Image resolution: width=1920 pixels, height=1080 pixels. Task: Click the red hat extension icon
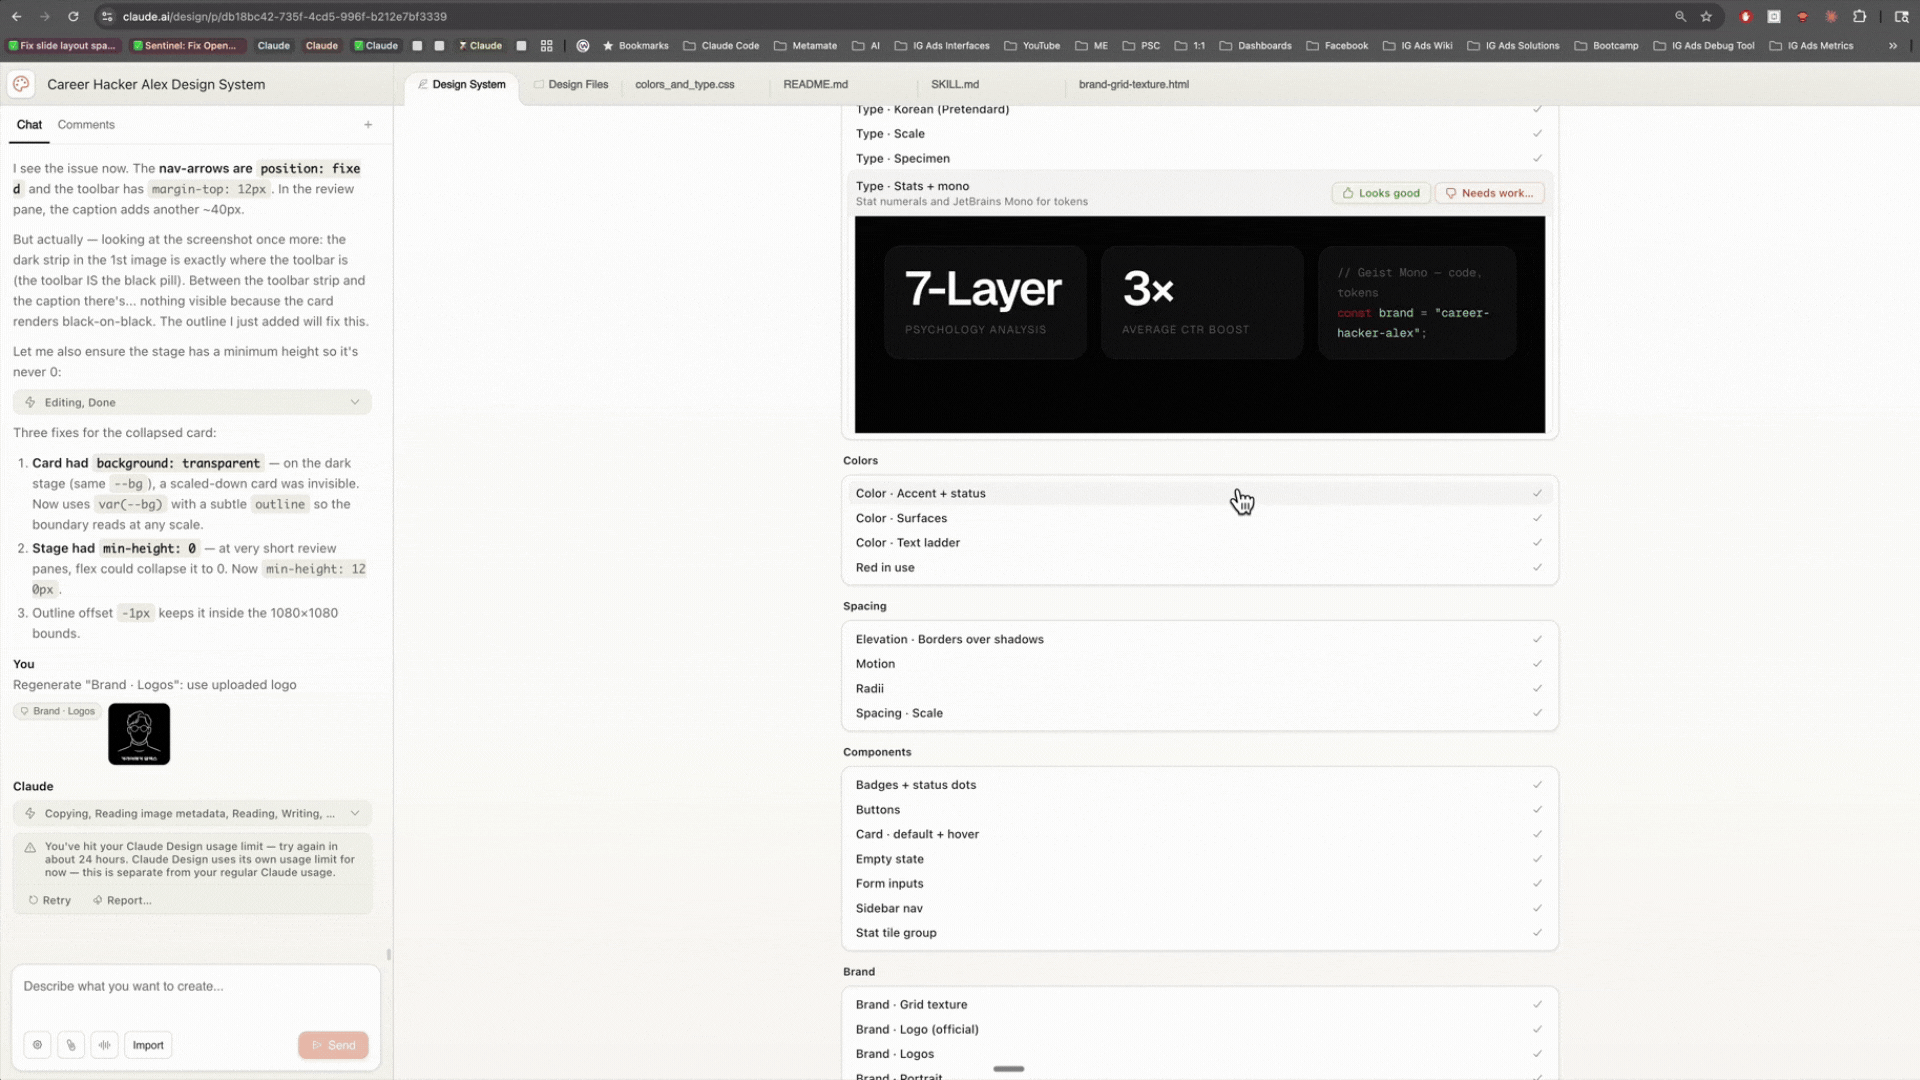[x=1802, y=16]
